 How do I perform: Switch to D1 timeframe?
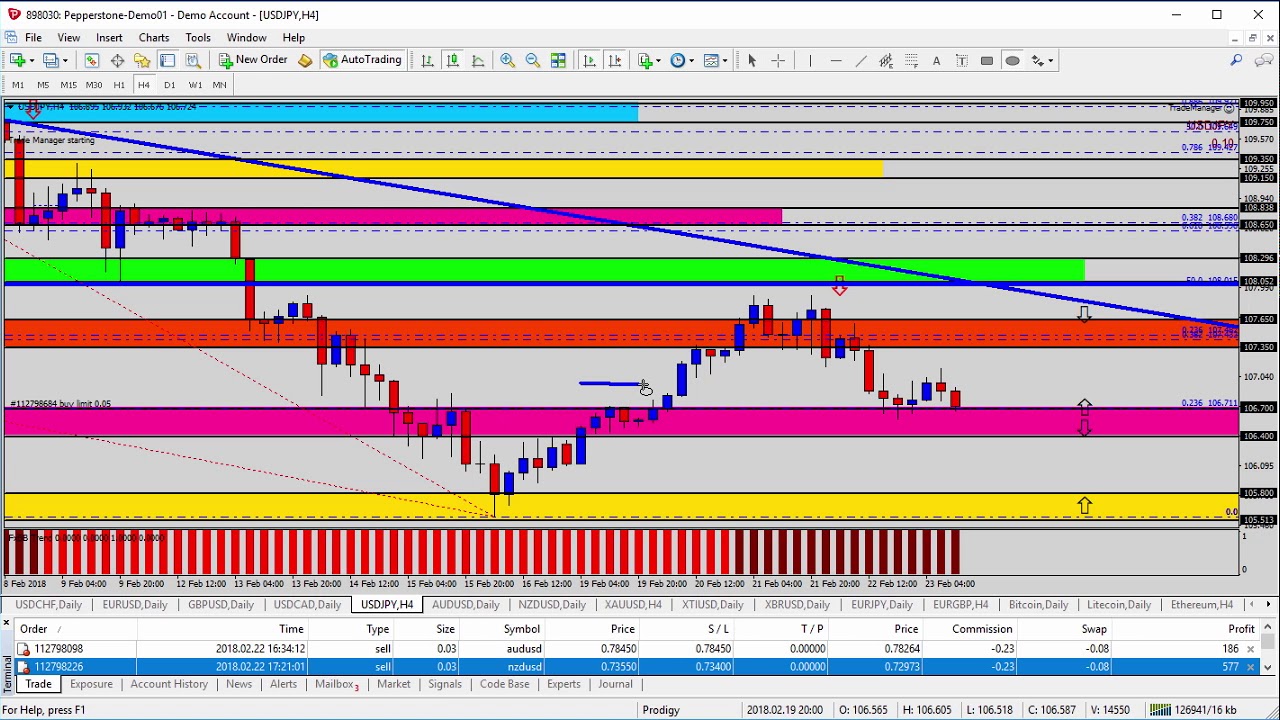169,85
